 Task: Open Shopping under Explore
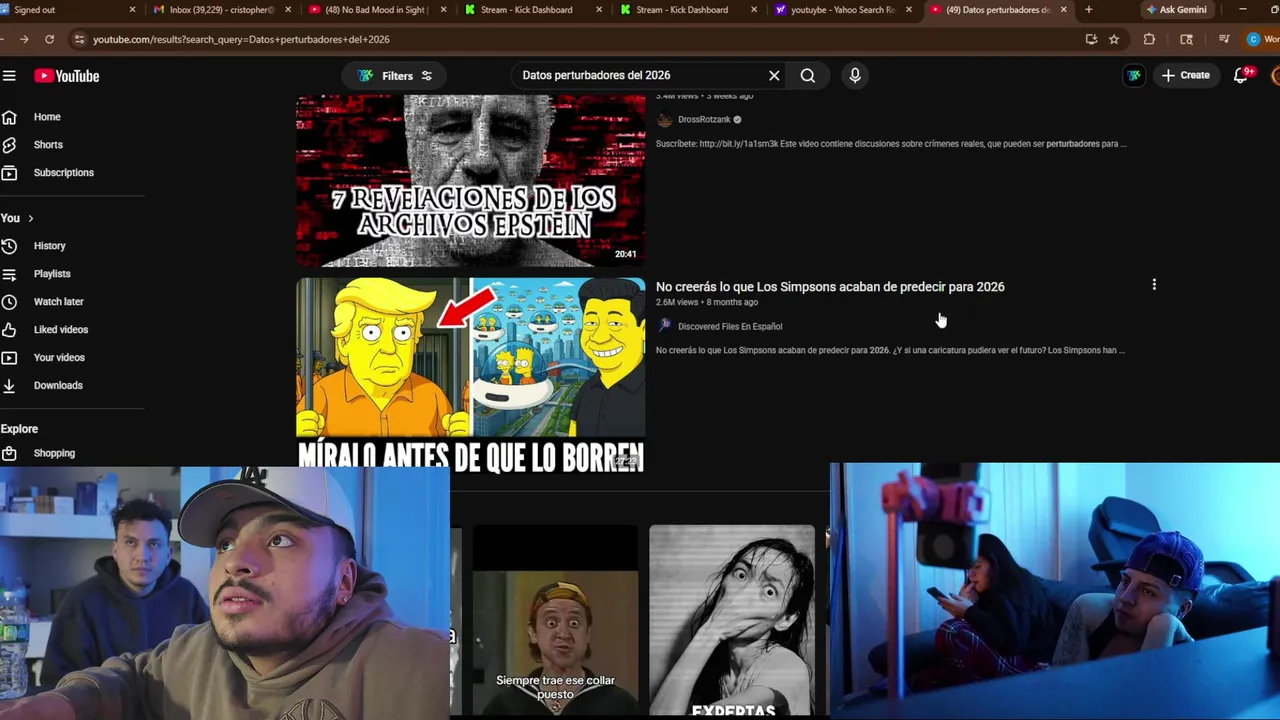(x=54, y=453)
